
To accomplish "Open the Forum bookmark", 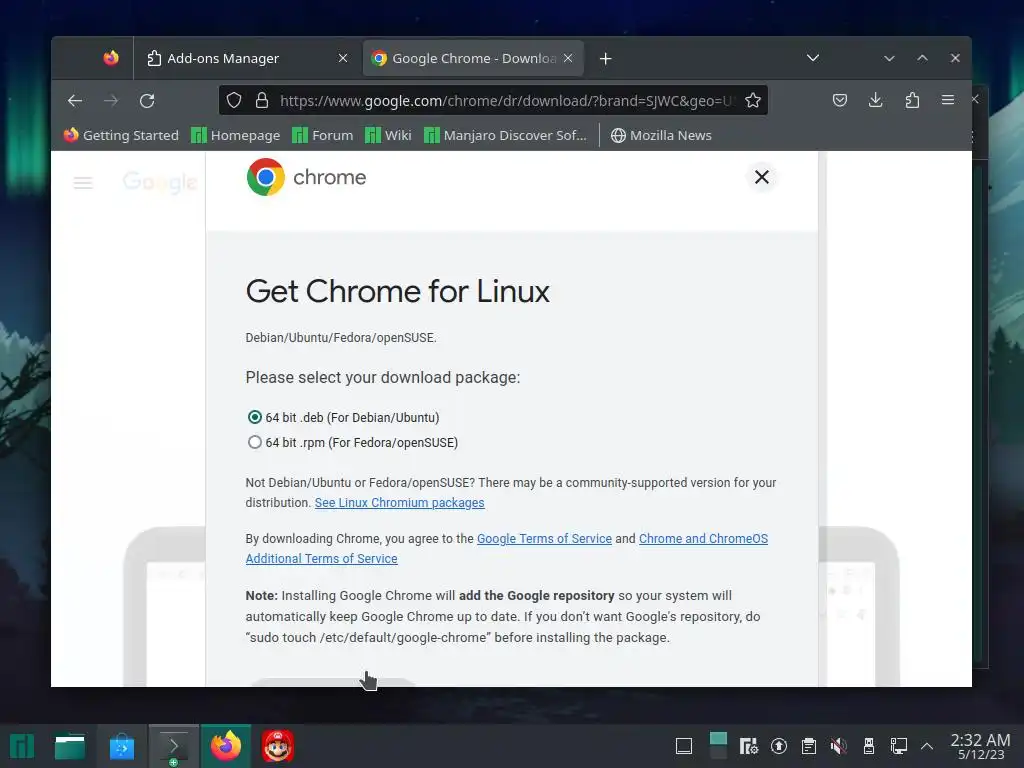I will click(323, 135).
